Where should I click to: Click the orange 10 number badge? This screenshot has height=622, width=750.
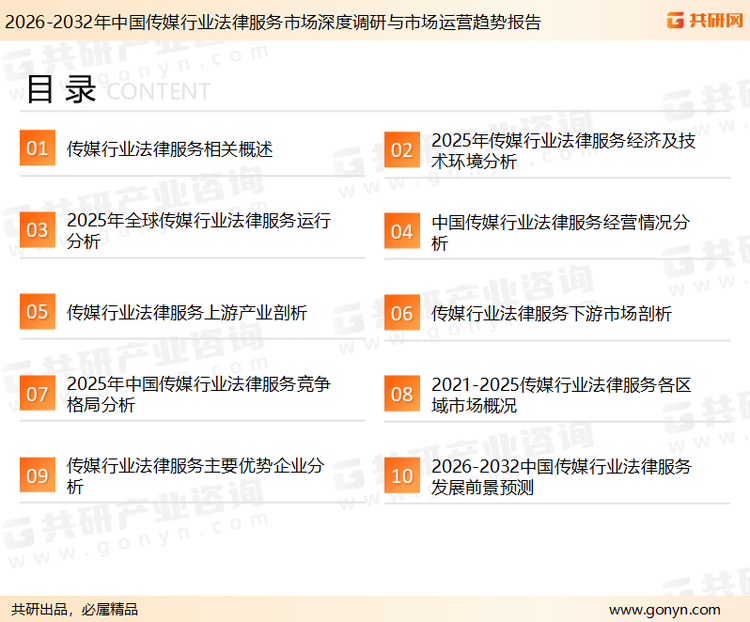pyautogui.click(x=402, y=476)
